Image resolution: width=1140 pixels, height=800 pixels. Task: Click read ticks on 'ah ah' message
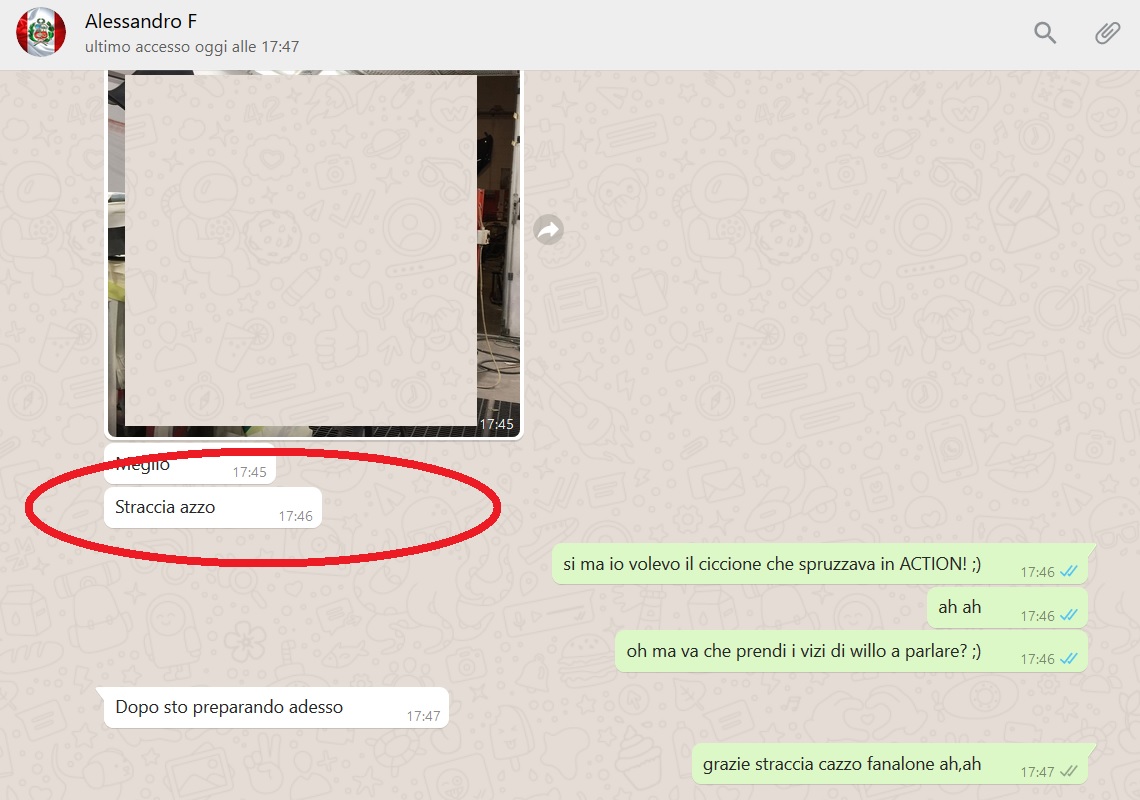tap(1069, 615)
